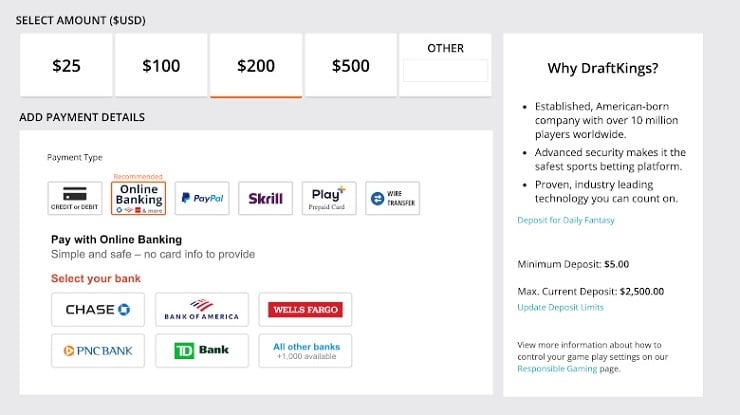
Task: Select the $200 deposit amount
Action: pyautogui.click(x=256, y=66)
